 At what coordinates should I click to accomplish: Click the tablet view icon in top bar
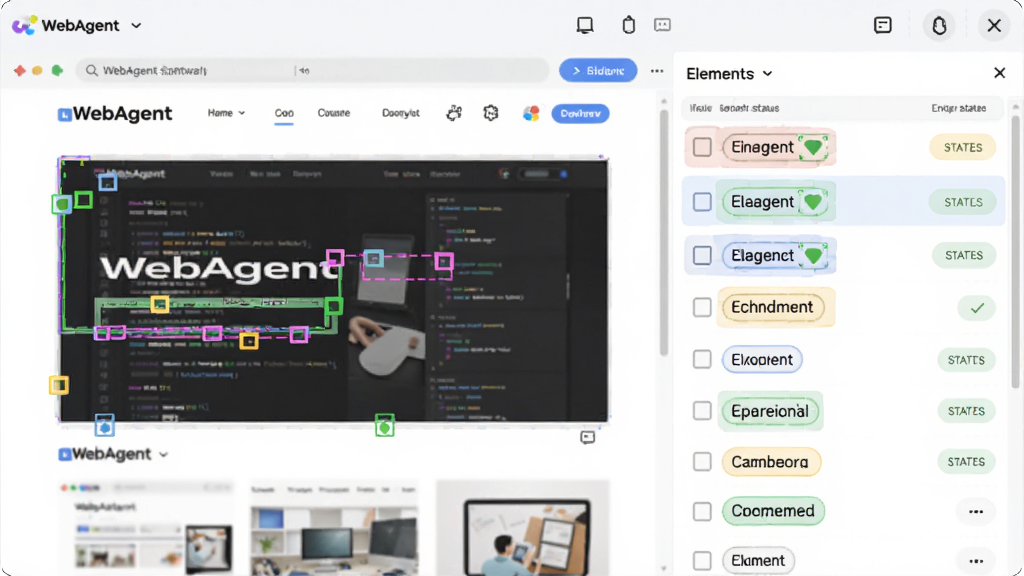click(x=662, y=25)
